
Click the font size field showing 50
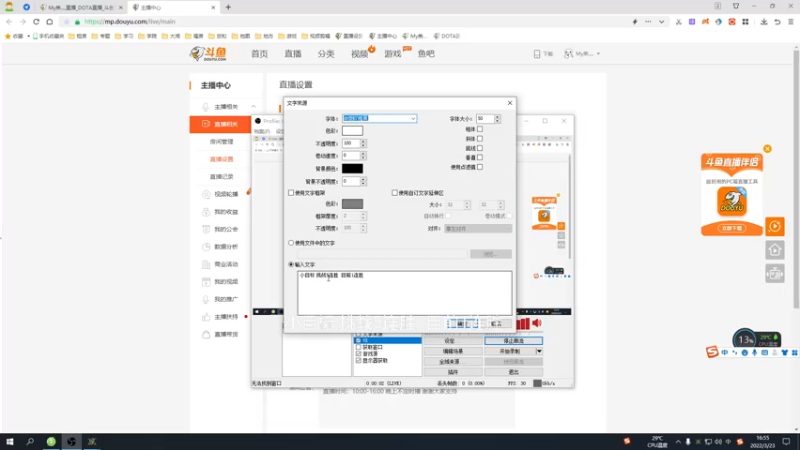tap(485, 118)
